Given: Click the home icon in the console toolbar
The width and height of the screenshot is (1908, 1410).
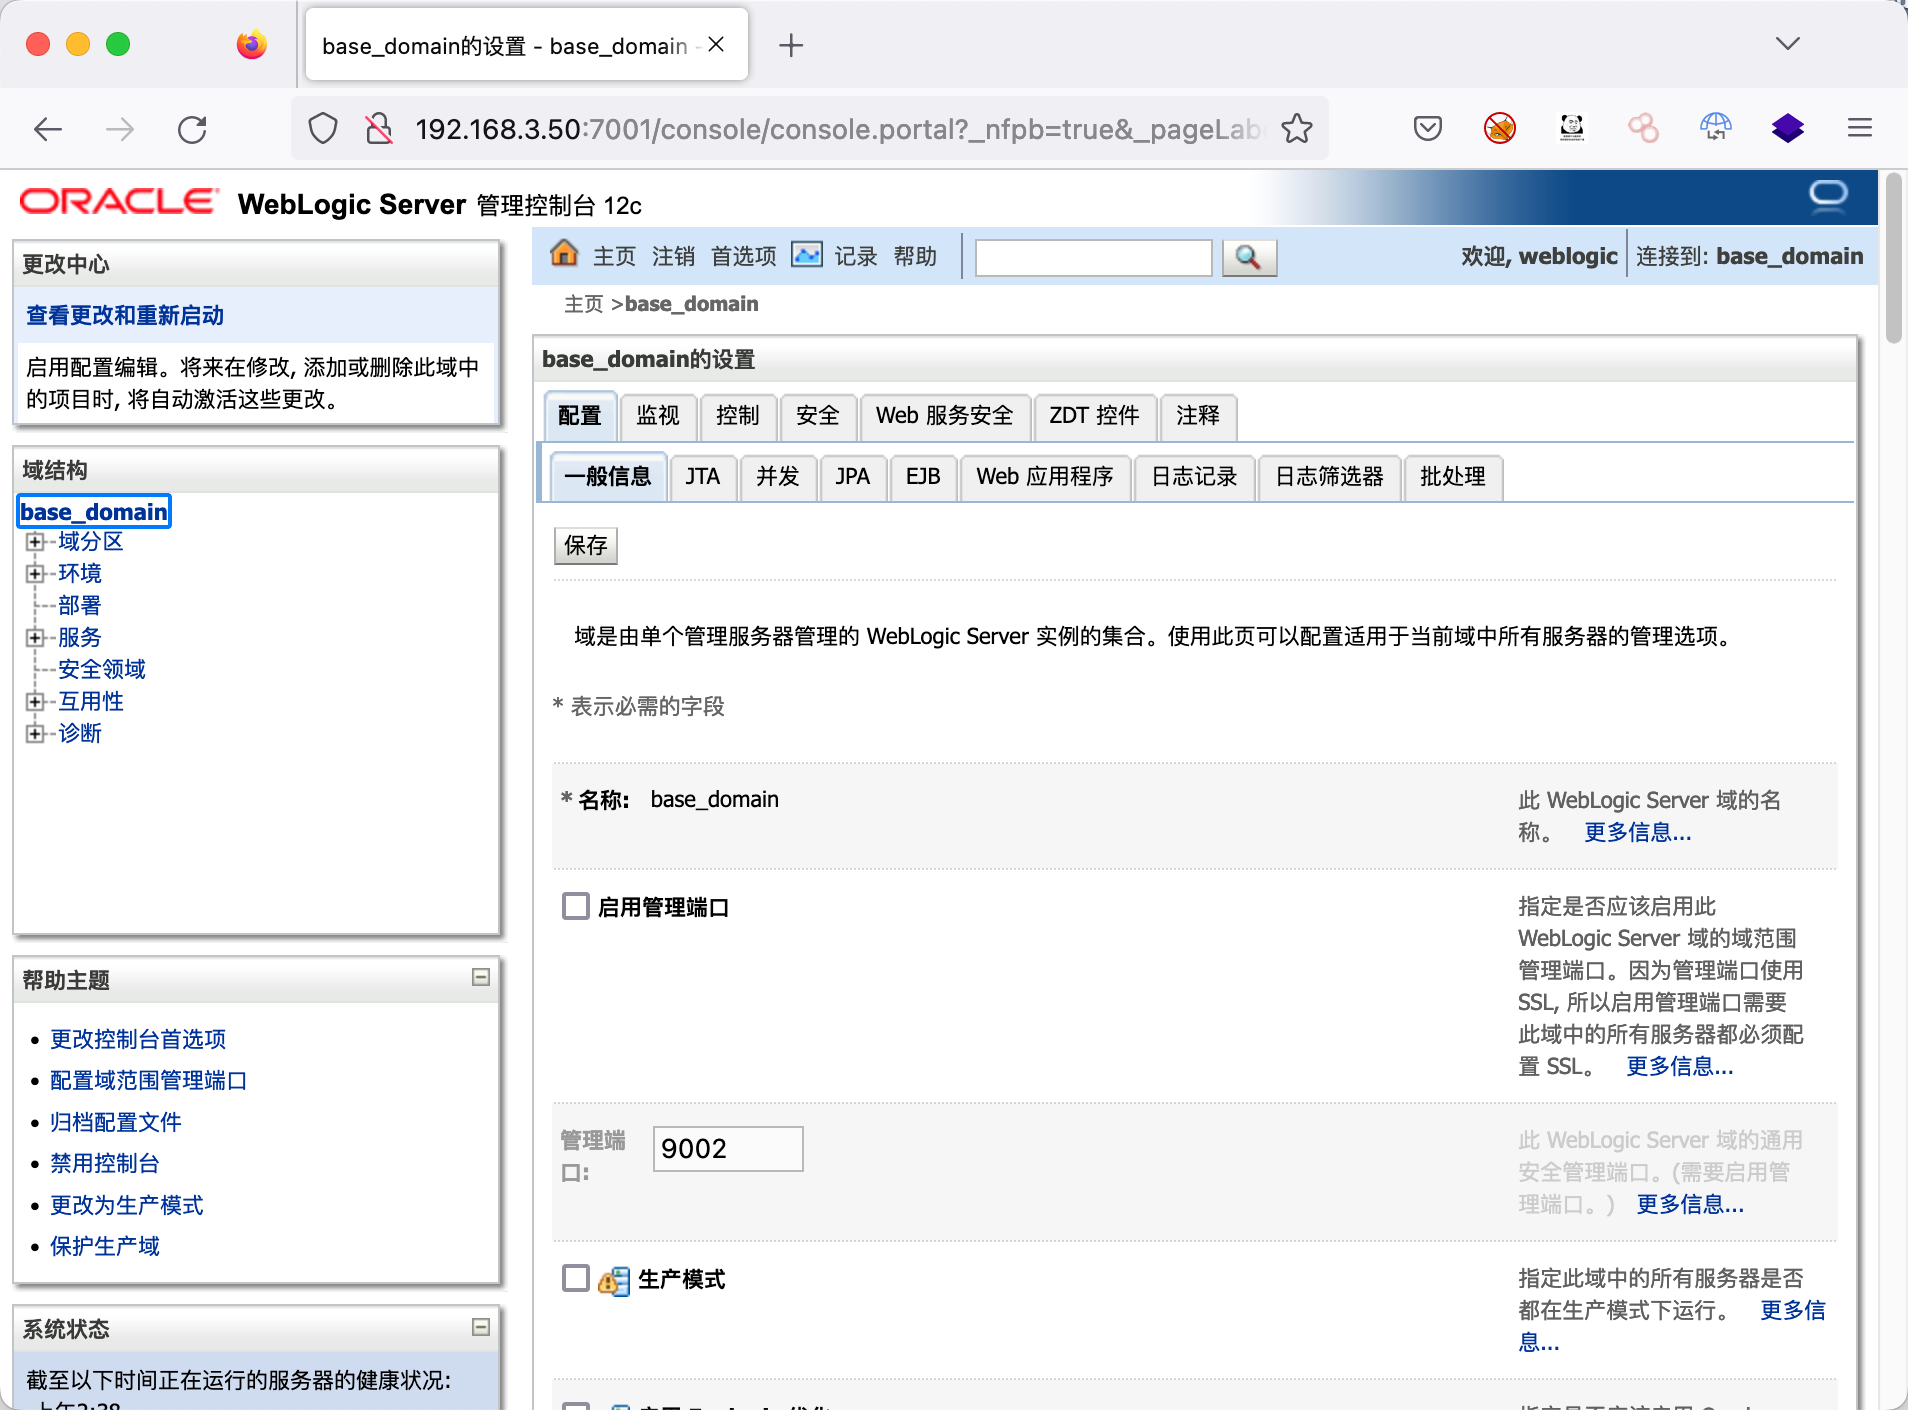Looking at the screenshot, I should (x=564, y=254).
